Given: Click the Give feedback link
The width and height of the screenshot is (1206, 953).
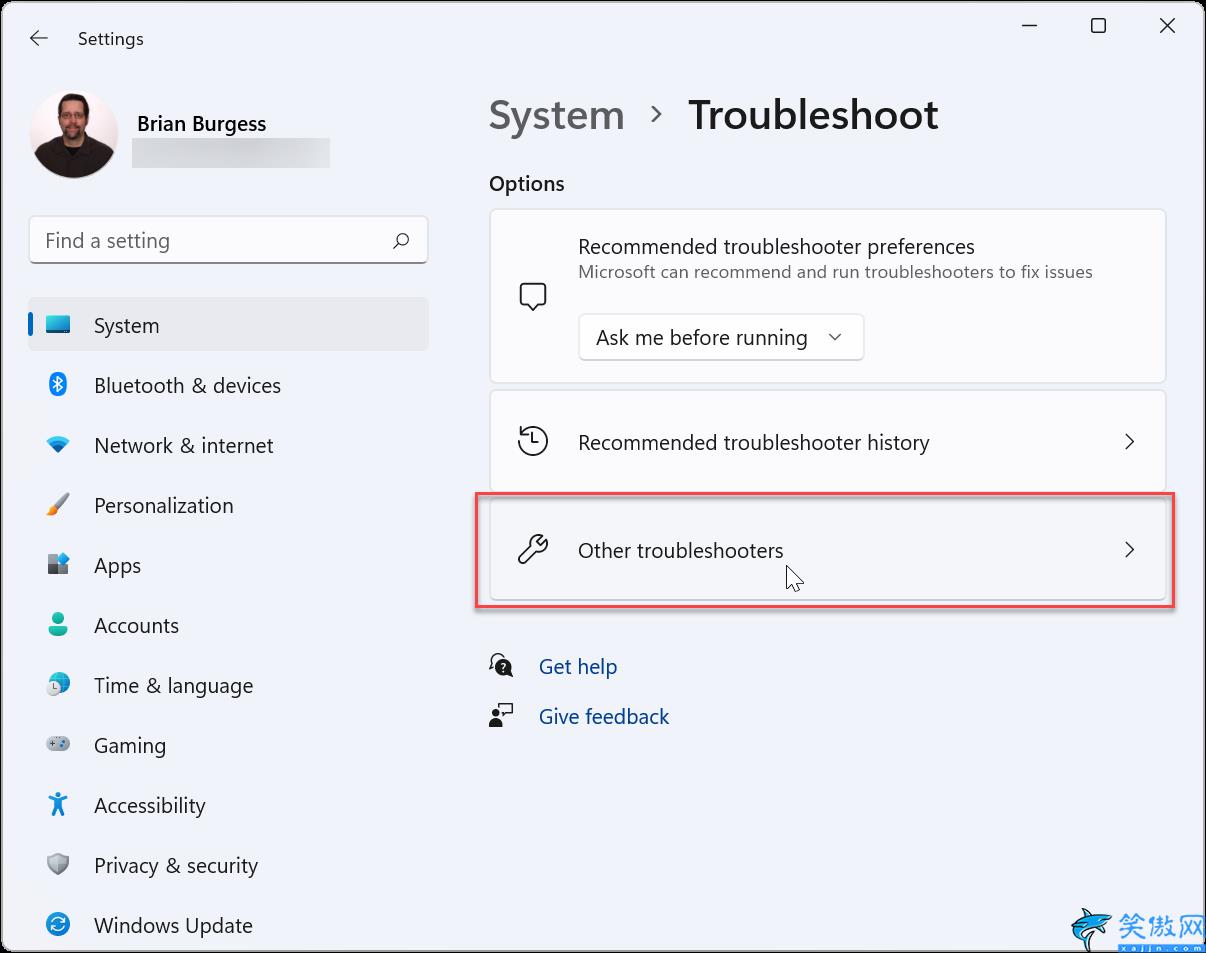Looking at the screenshot, I should point(604,716).
